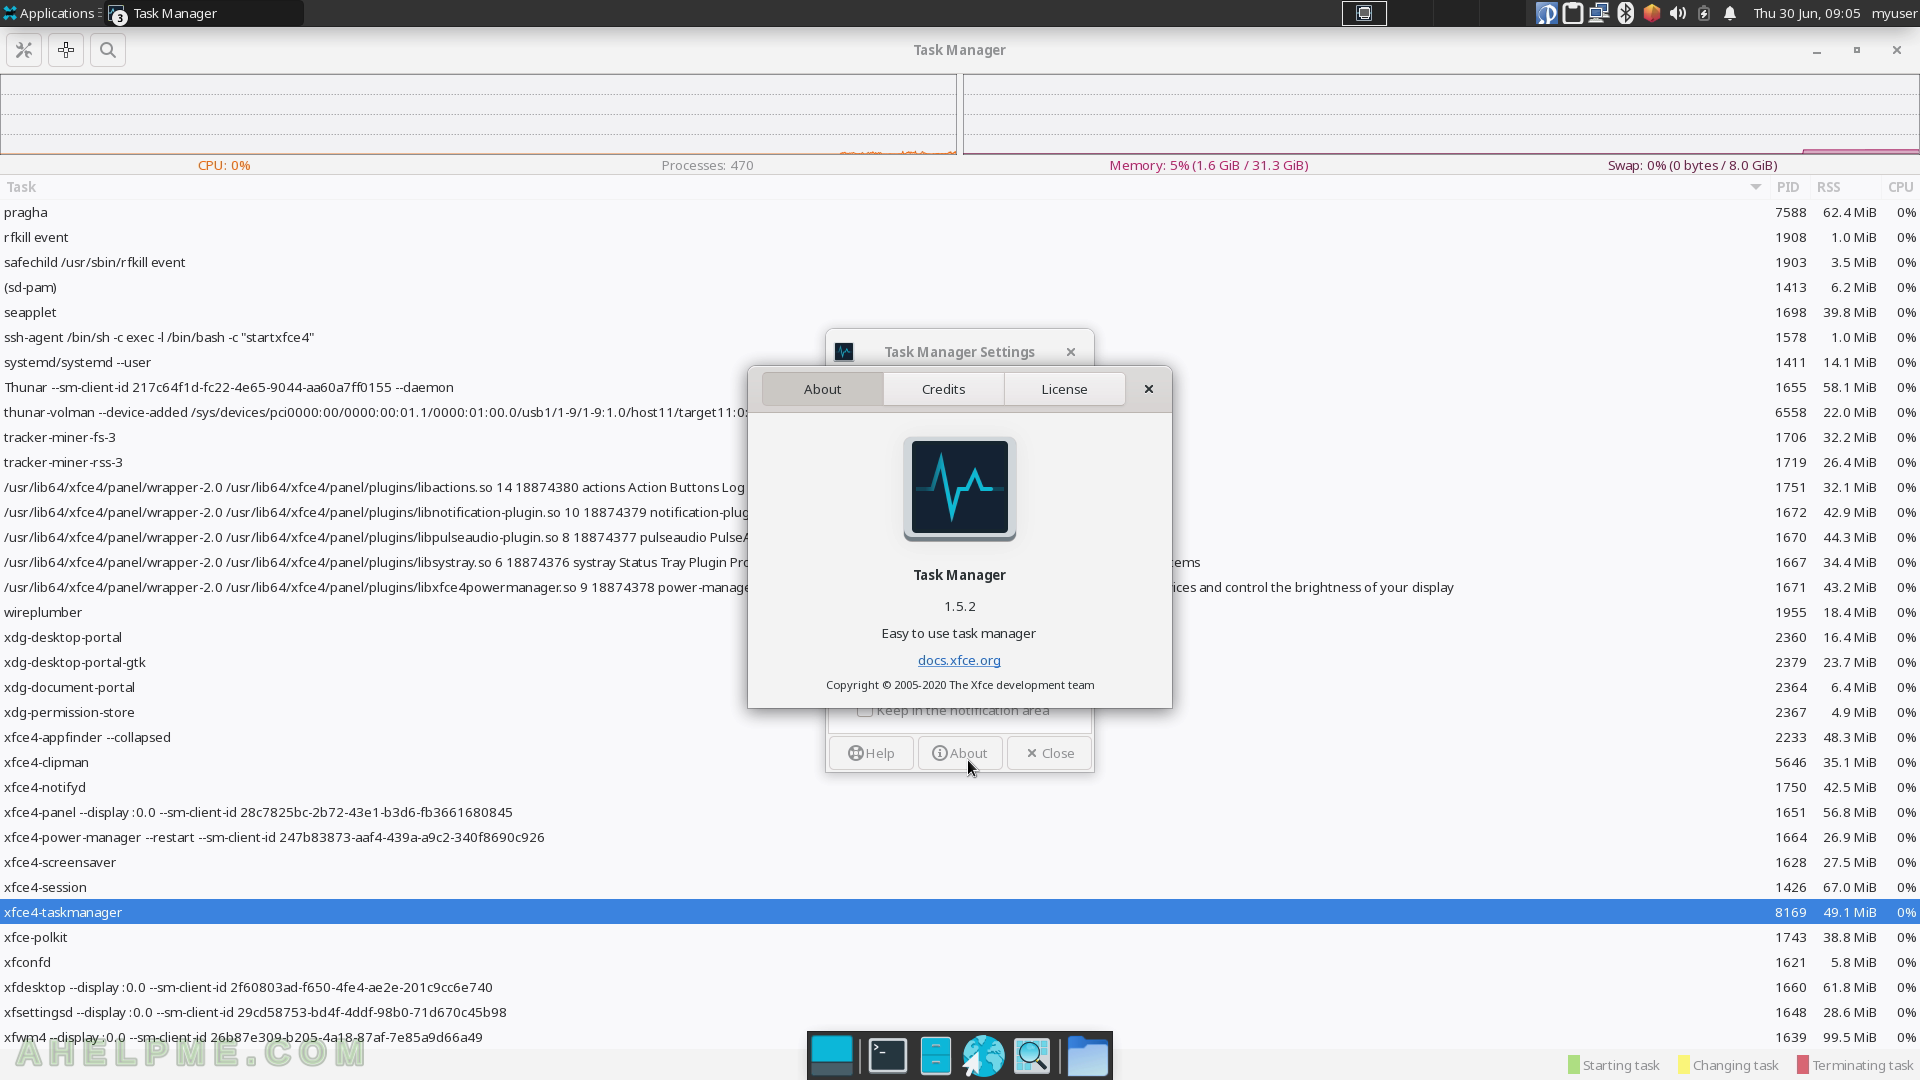This screenshot has height=1080, width=1920.
Task: Open the Applications menu
Action: point(50,13)
